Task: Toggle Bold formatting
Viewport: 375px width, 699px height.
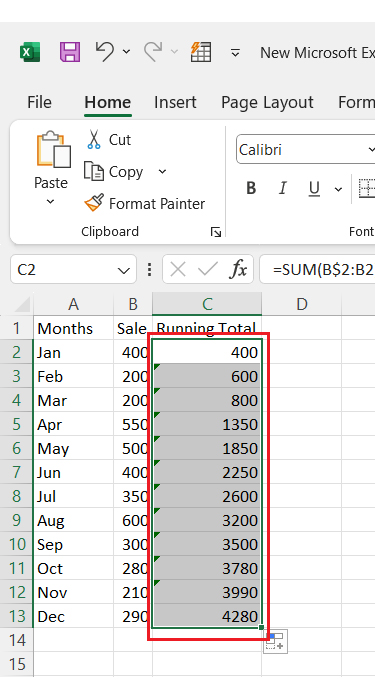Action: pos(251,189)
